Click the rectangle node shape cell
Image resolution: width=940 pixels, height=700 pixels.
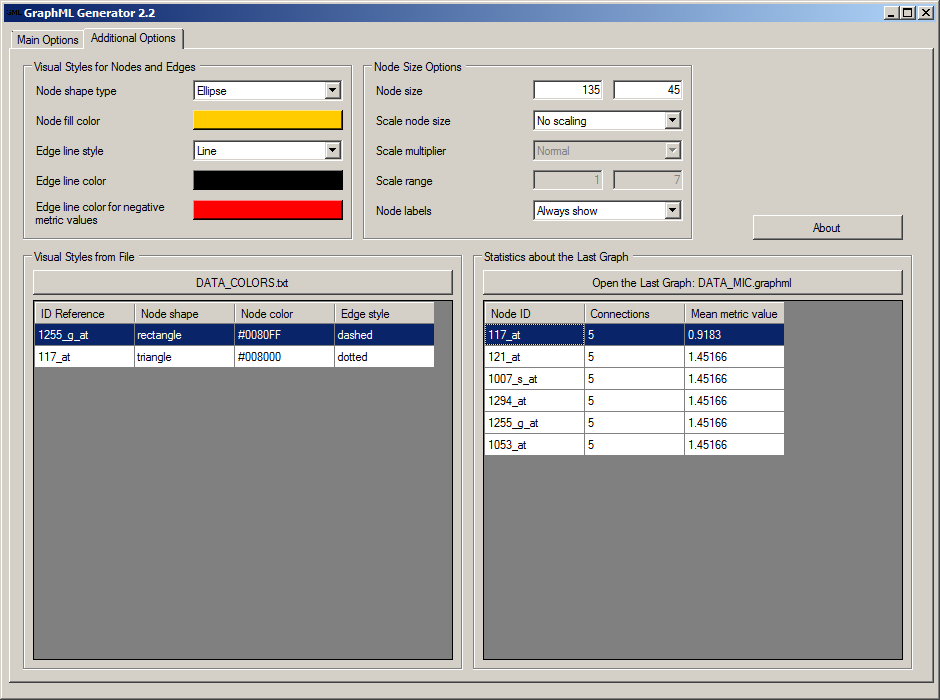[185, 334]
